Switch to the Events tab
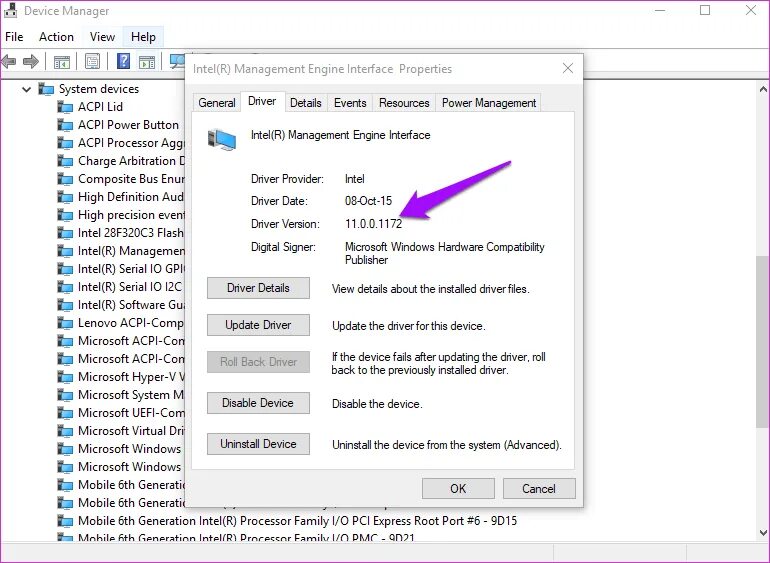The width and height of the screenshot is (770, 563). (x=350, y=103)
